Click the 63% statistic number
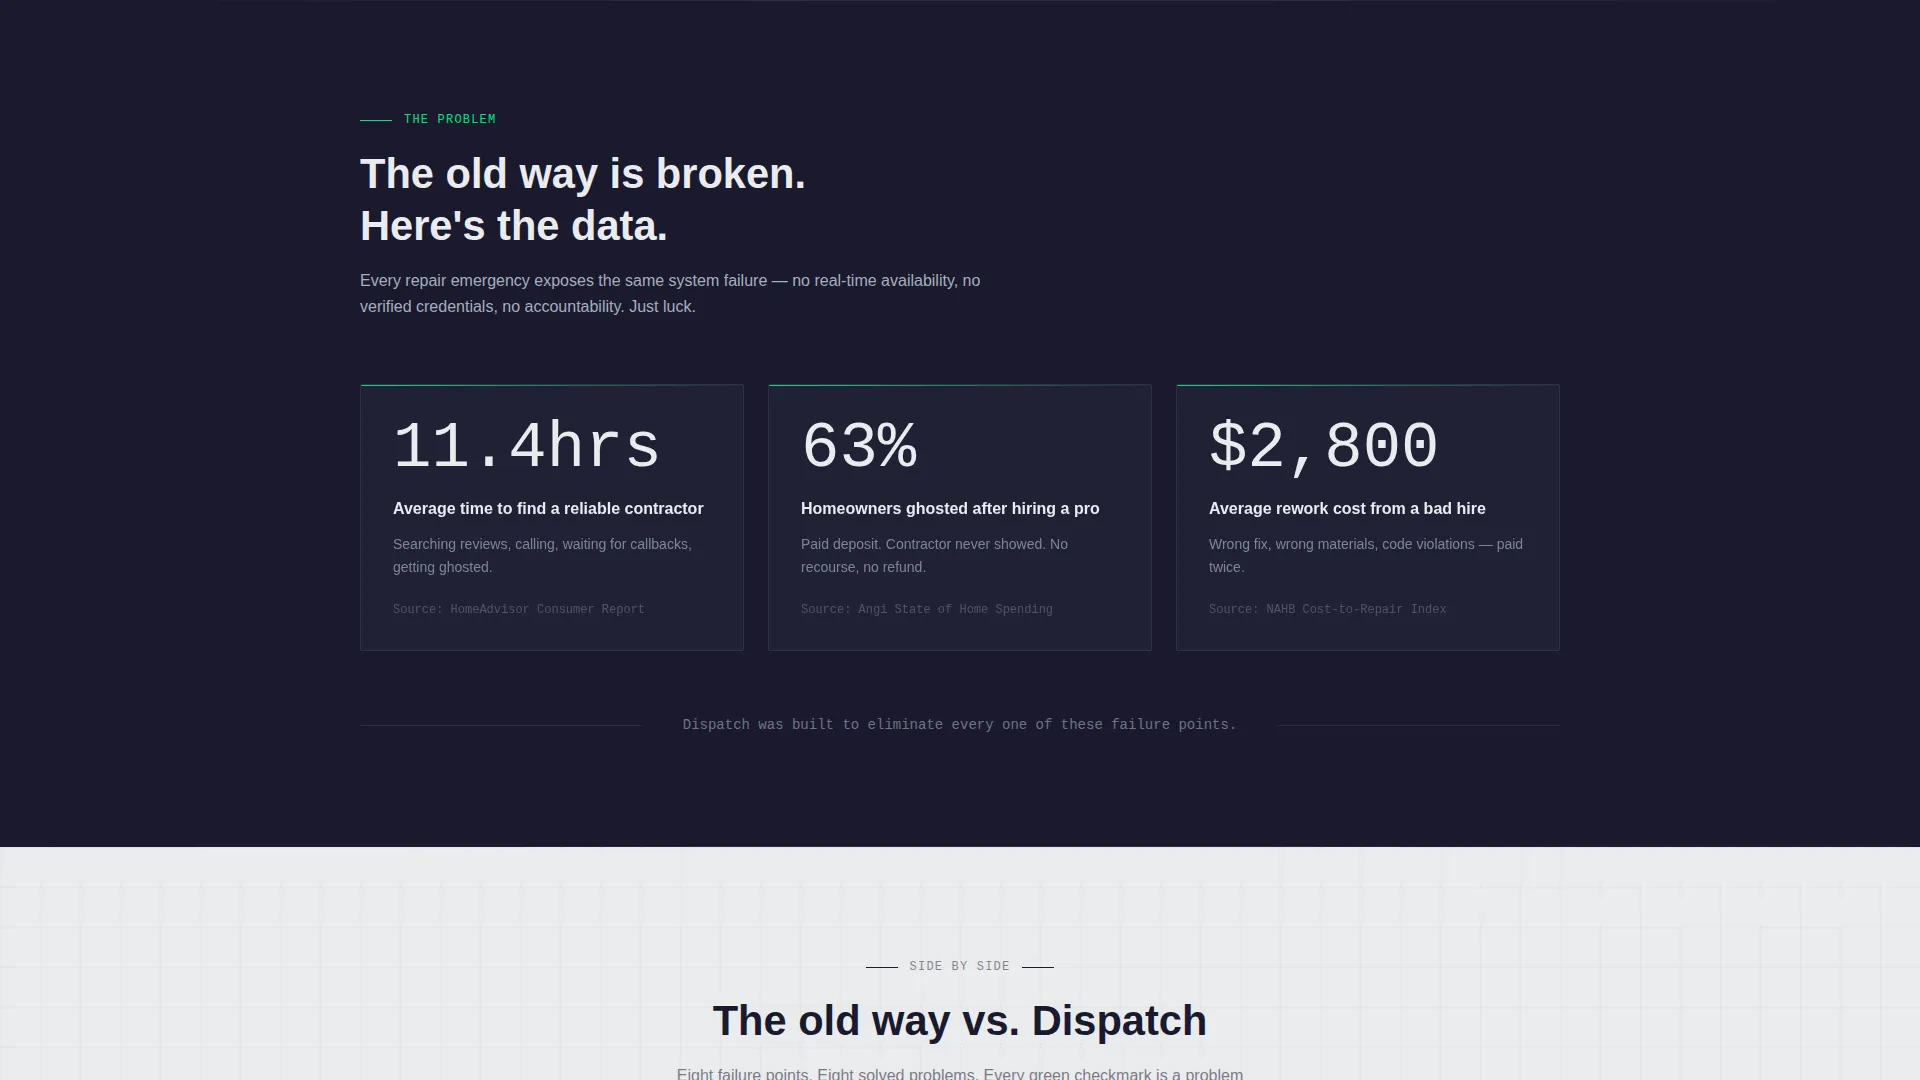This screenshot has height=1080, width=1920. (x=859, y=447)
